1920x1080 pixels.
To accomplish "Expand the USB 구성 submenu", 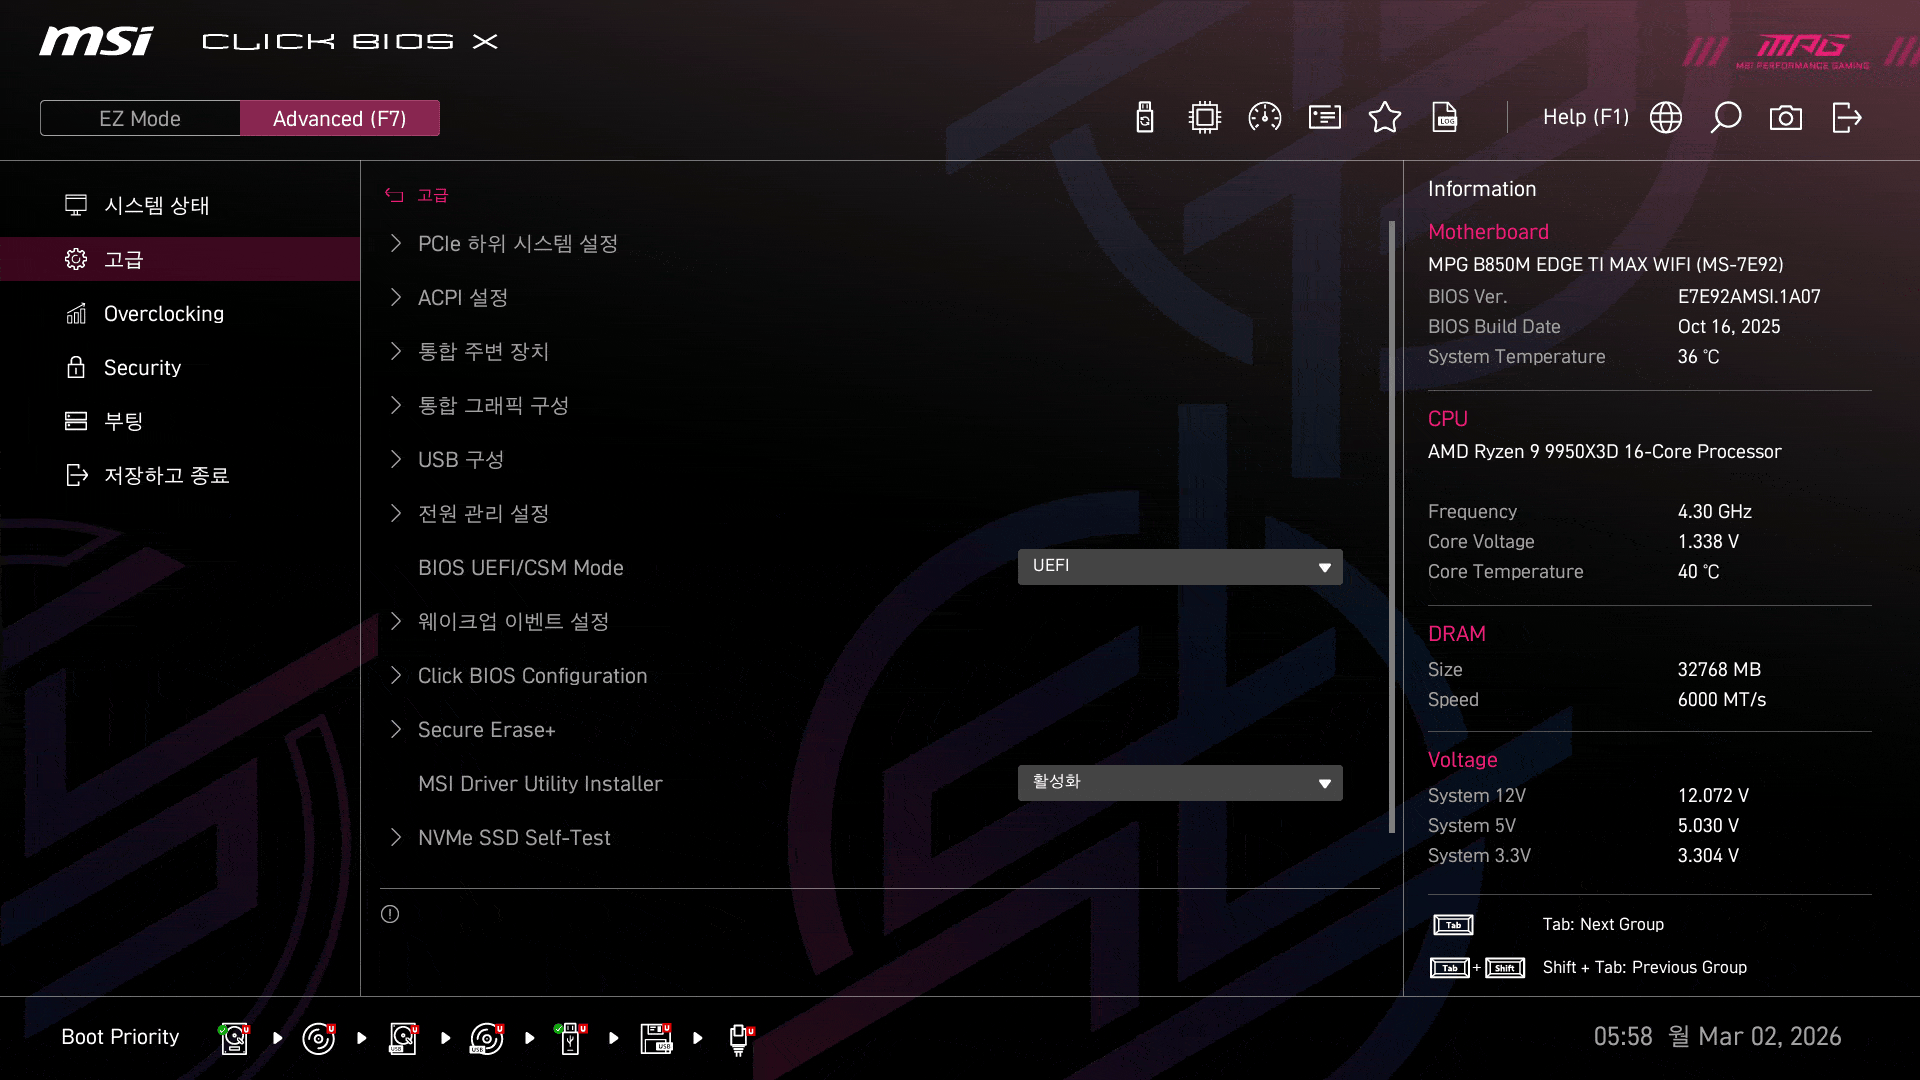I will (460, 460).
